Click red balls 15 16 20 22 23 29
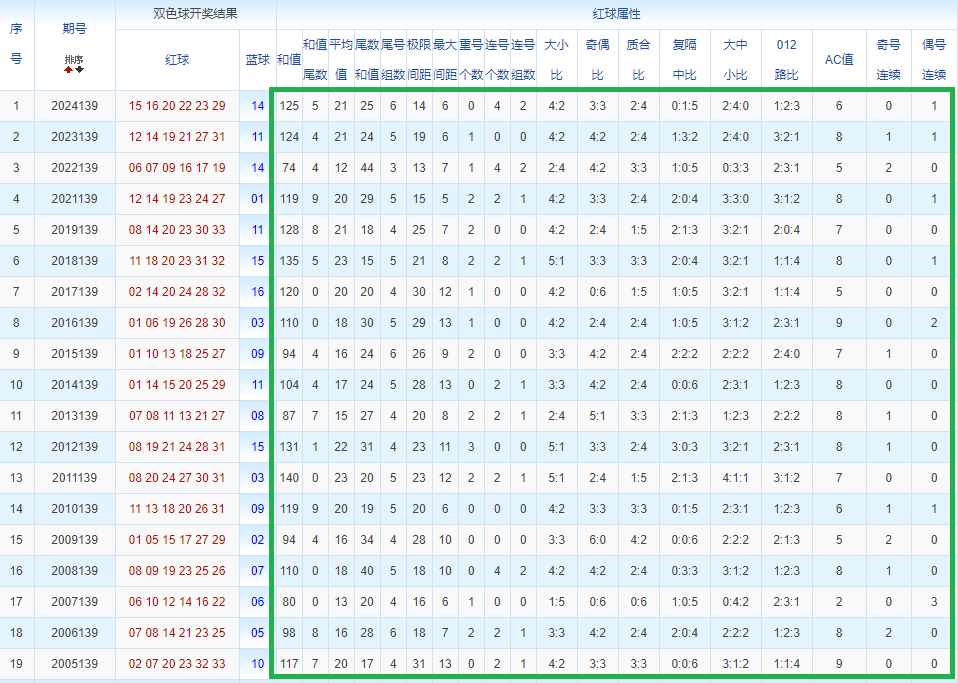The width and height of the screenshot is (958, 683). (177, 106)
